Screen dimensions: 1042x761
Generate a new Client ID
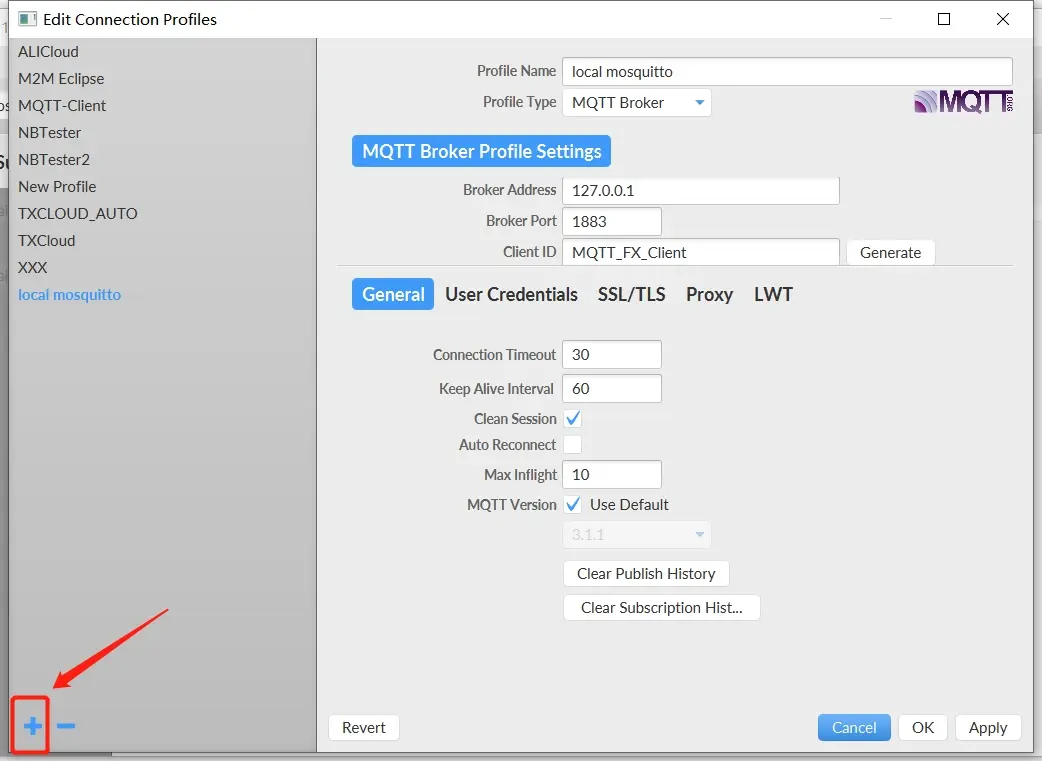pos(890,252)
